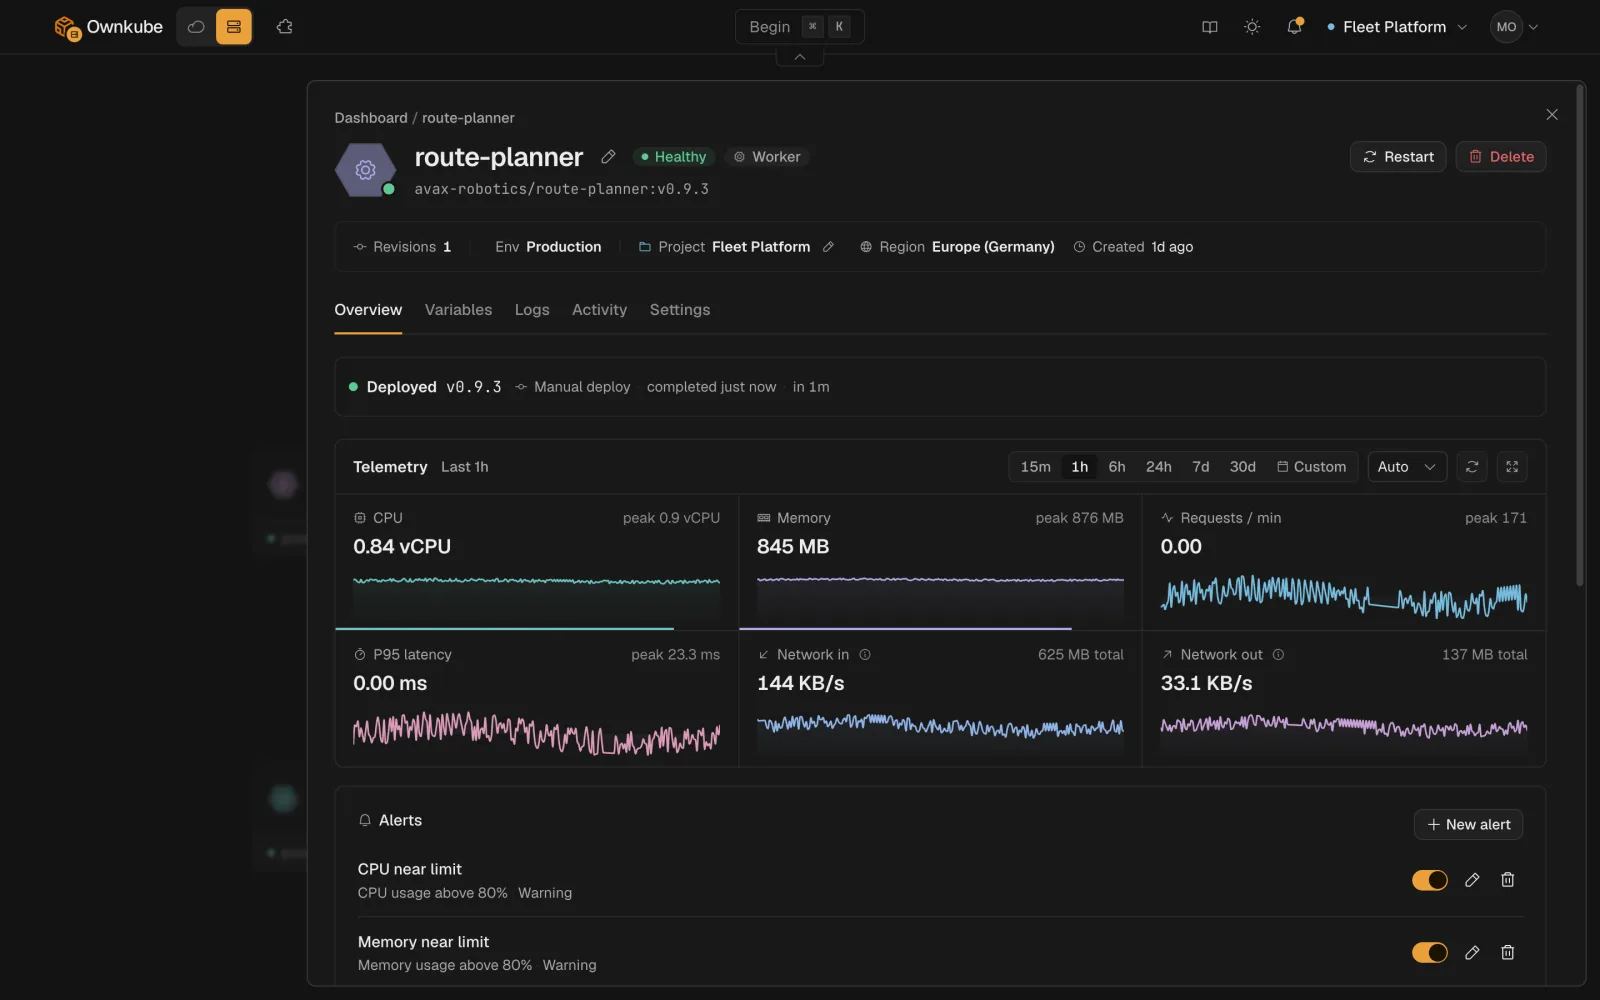This screenshot has height=1000, width=1600.
Task: Edit the CPU near limit alert
Action: [x=1472, y=880]
